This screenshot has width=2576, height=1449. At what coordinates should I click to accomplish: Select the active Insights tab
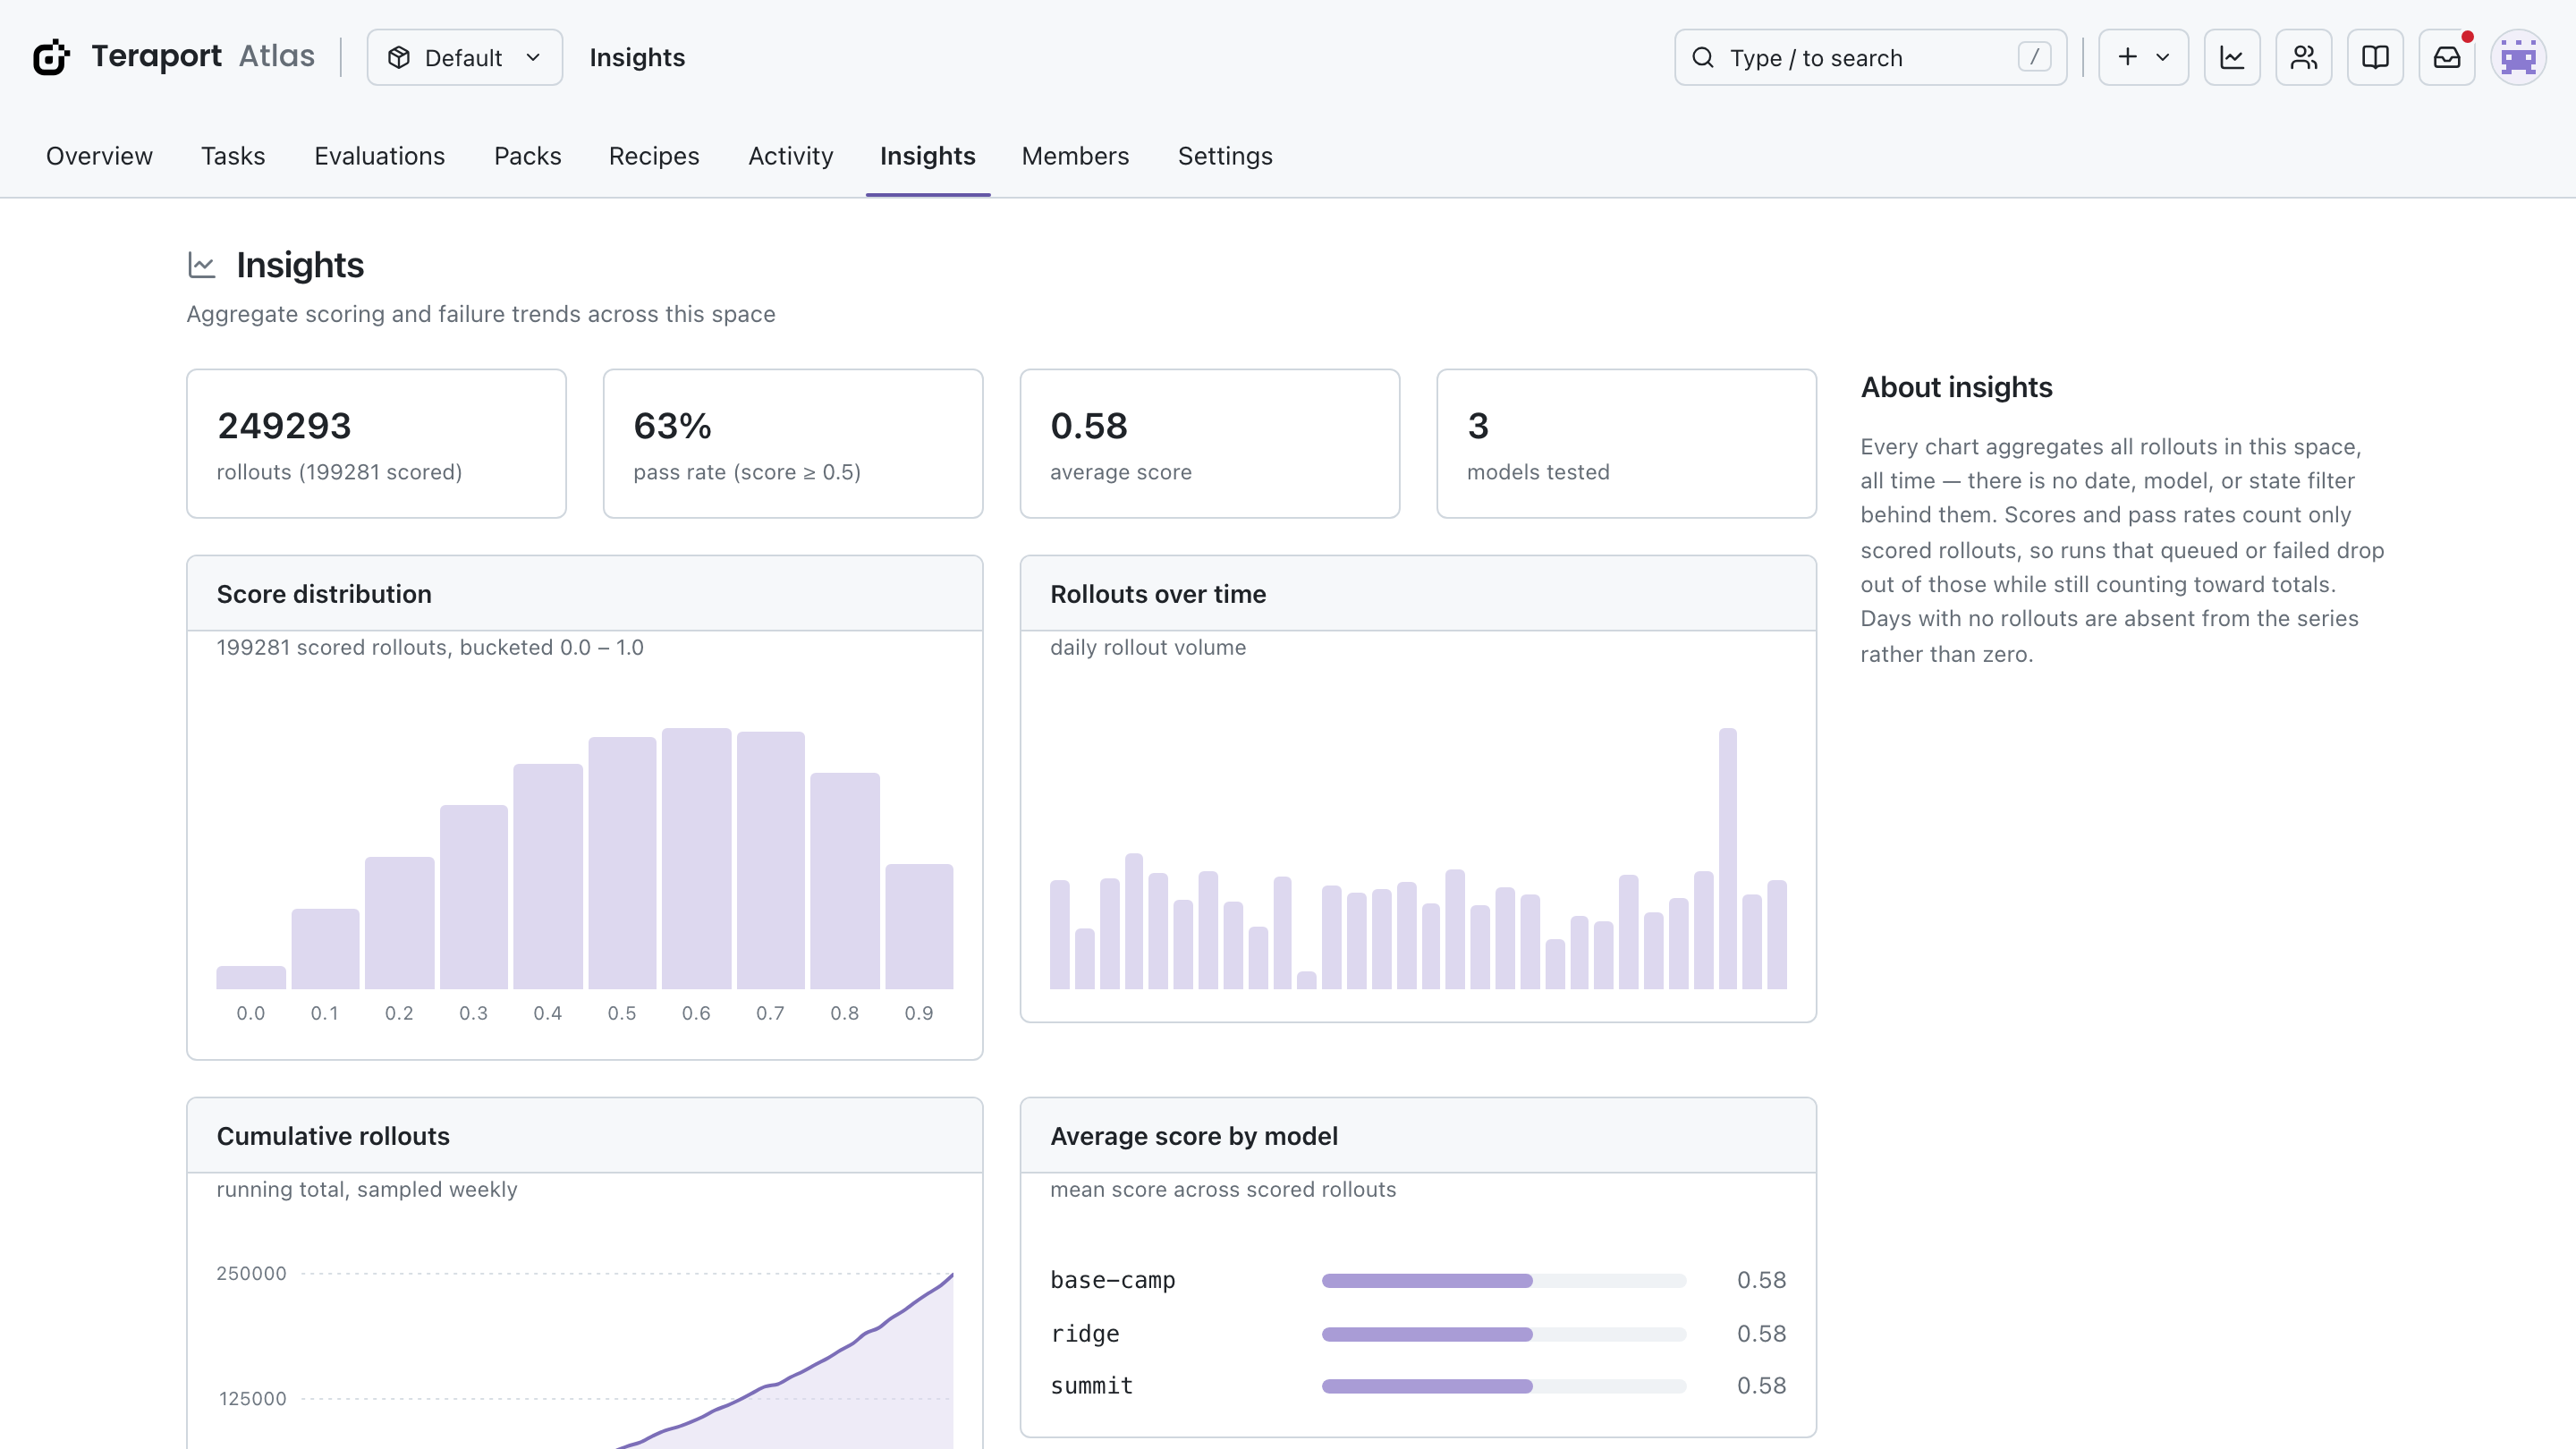927,156
